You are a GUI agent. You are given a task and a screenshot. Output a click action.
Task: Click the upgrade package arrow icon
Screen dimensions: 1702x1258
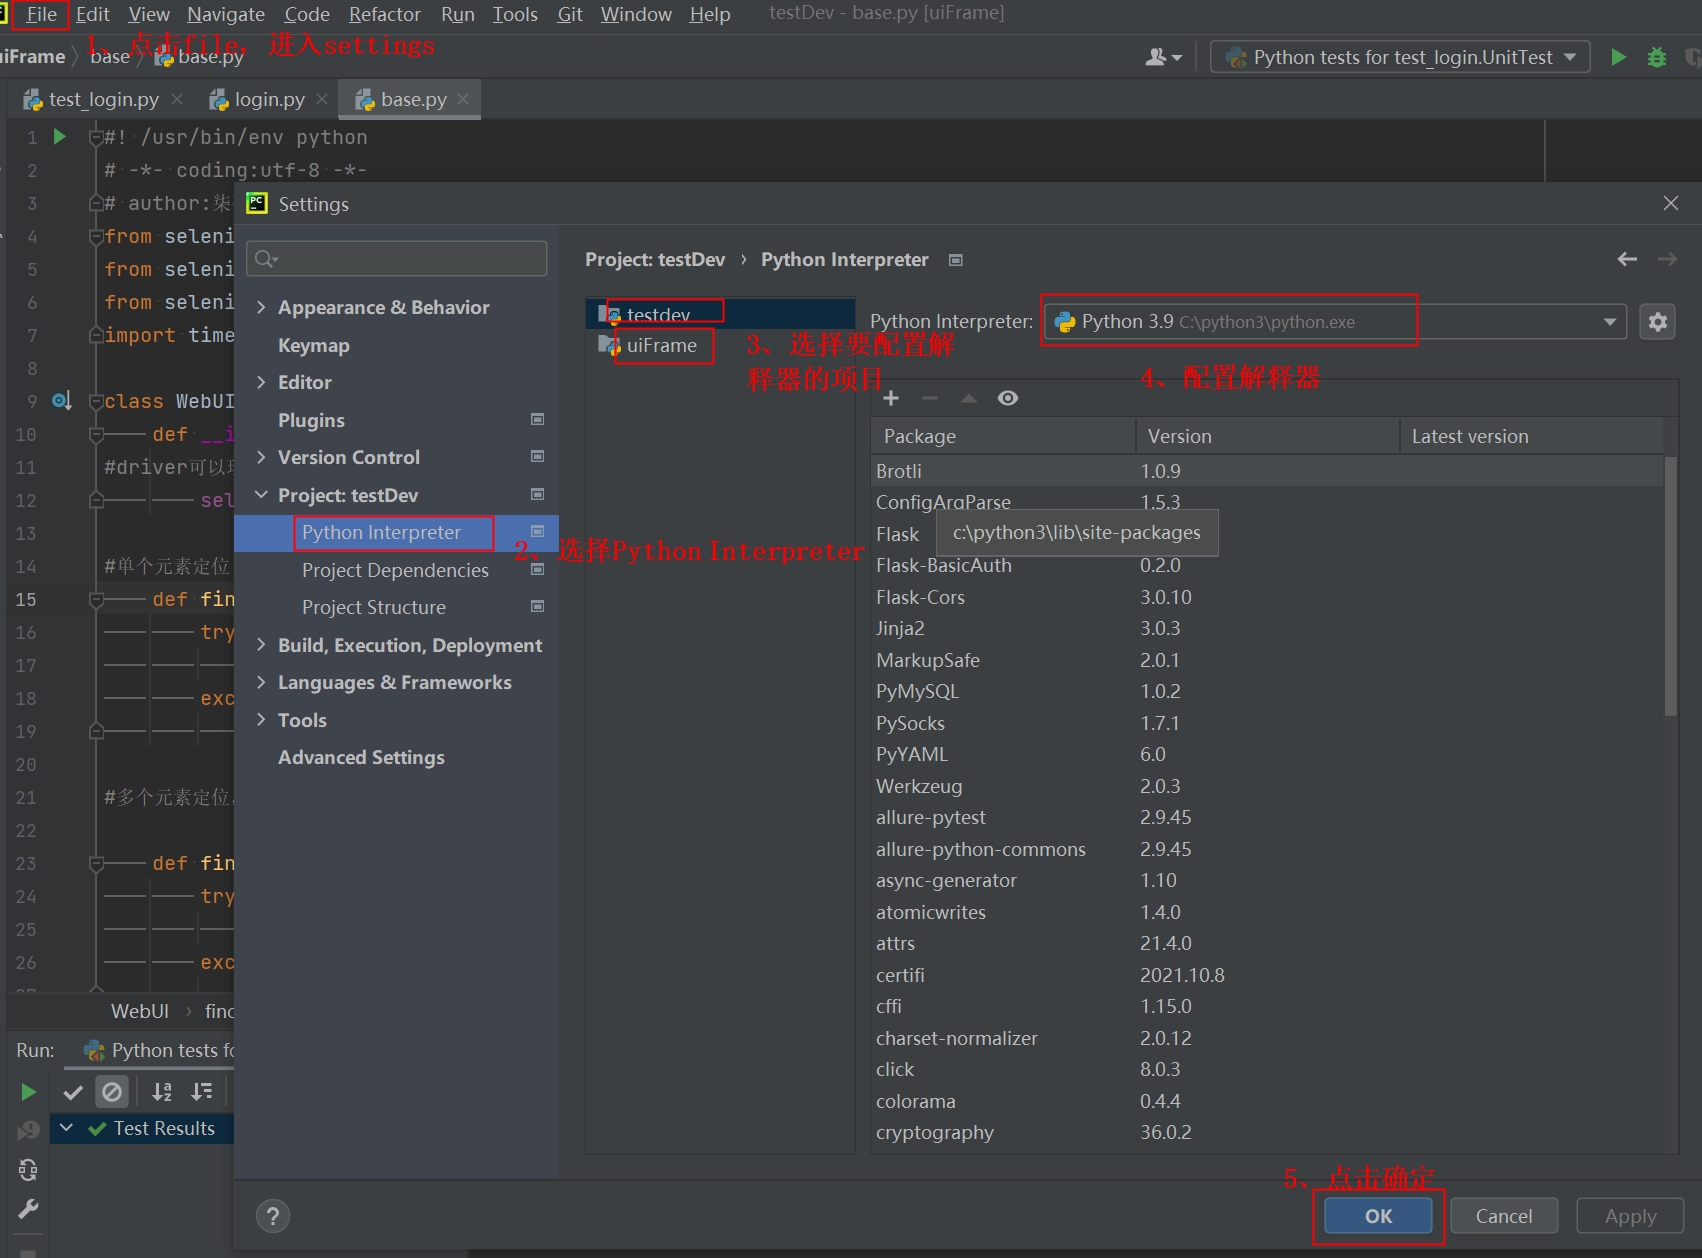[x=968, y=398]
